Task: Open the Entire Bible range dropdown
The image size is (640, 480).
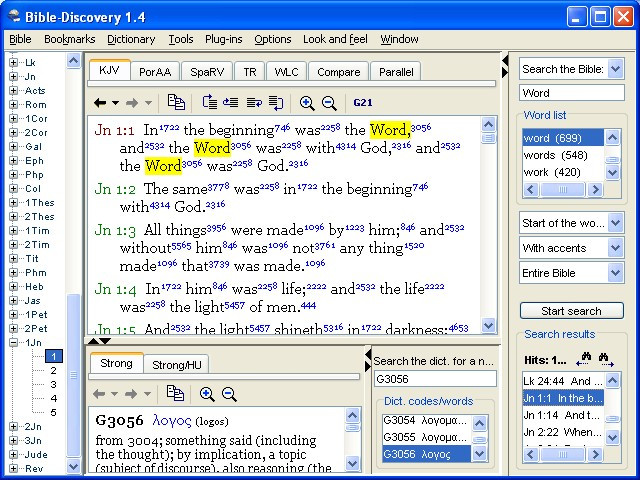Action: coord(615,273)
